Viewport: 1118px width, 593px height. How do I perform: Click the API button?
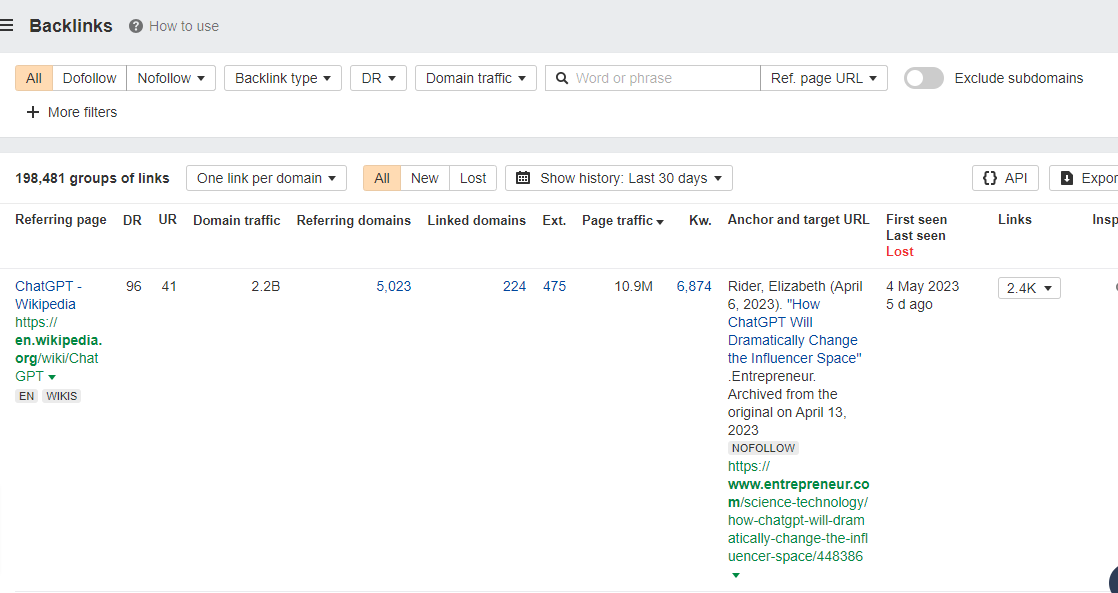pyautogui.click(x=1005, y=178)
